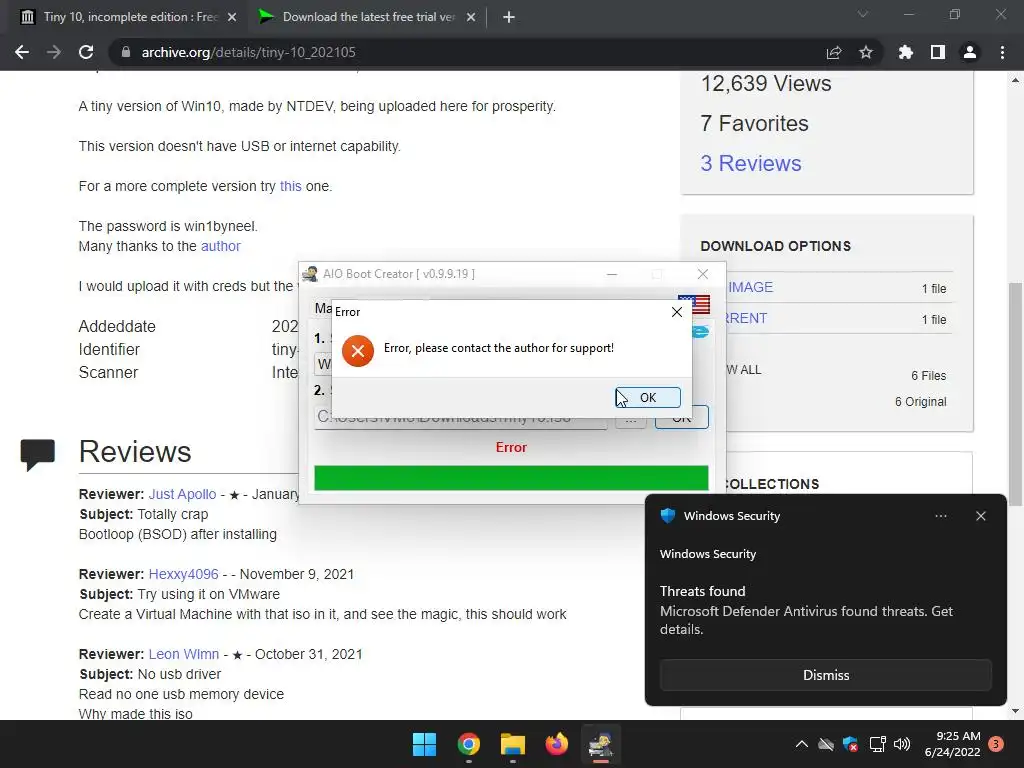Switch to Tiny 10 incomplete edition tab
The image size is (1024, 768).
[x=124, y=17]
